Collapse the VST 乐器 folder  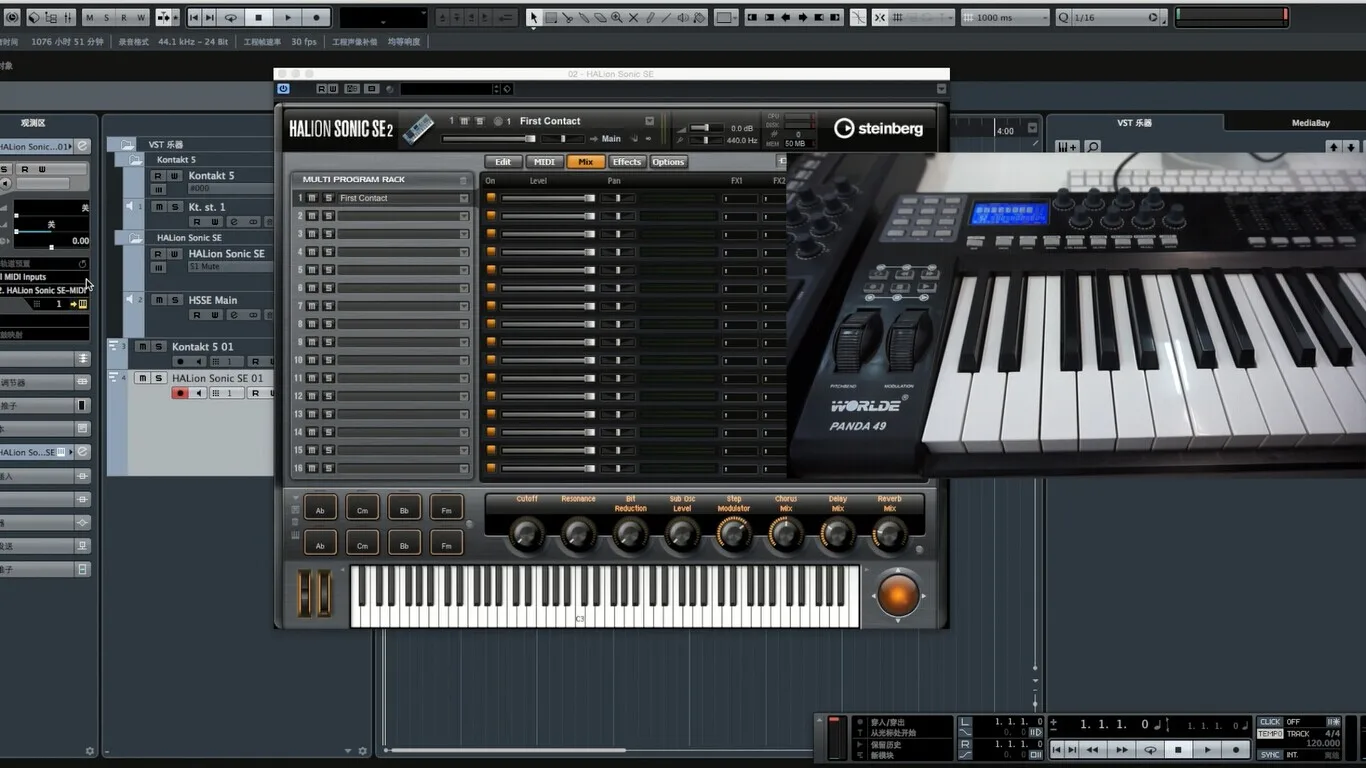click(x=127, y=144)
